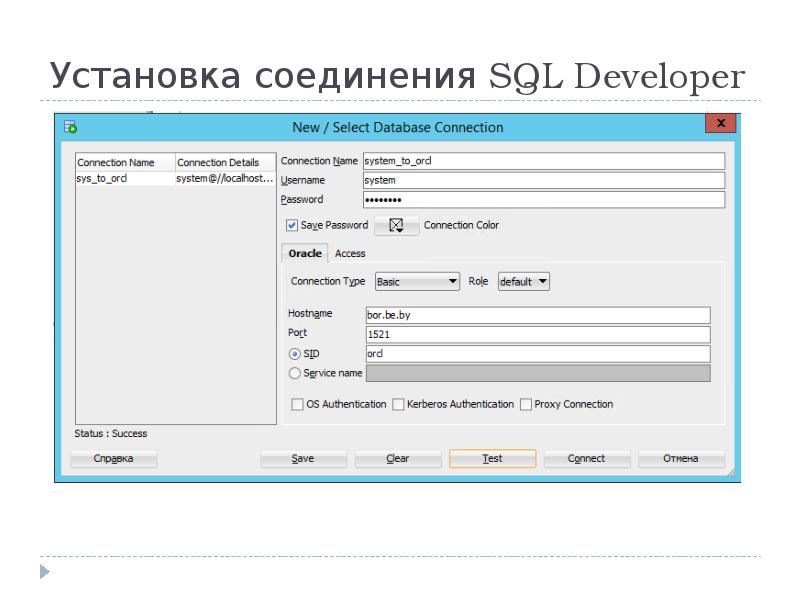Click the database icon in the title bar
Viewport: 800px width, 600px height.
[70, 125]
